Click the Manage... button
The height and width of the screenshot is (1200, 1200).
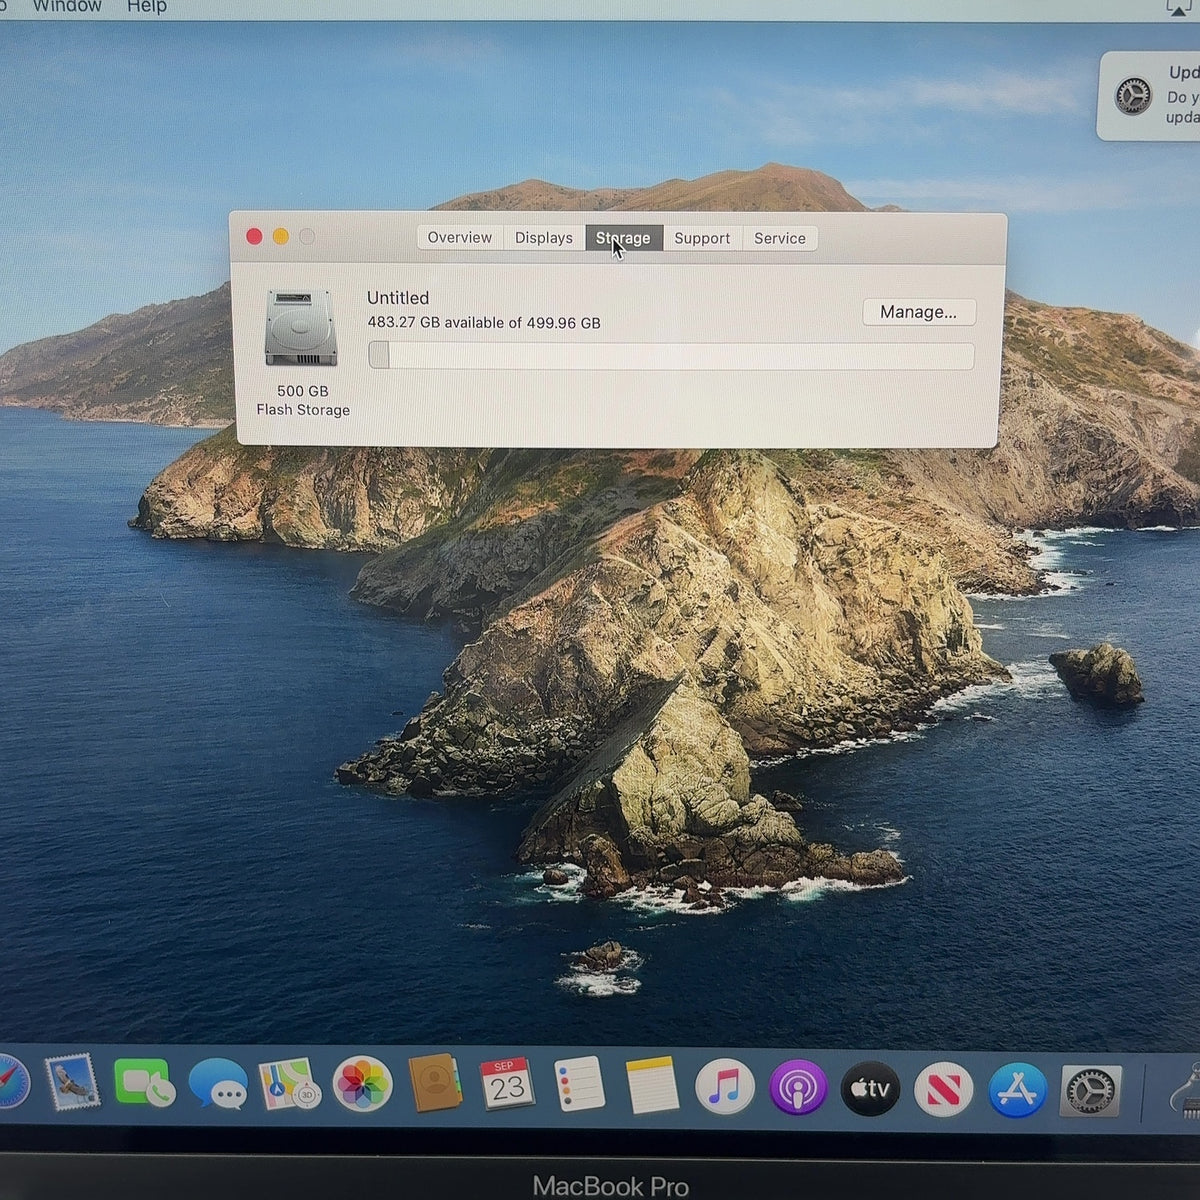[919, 312]
